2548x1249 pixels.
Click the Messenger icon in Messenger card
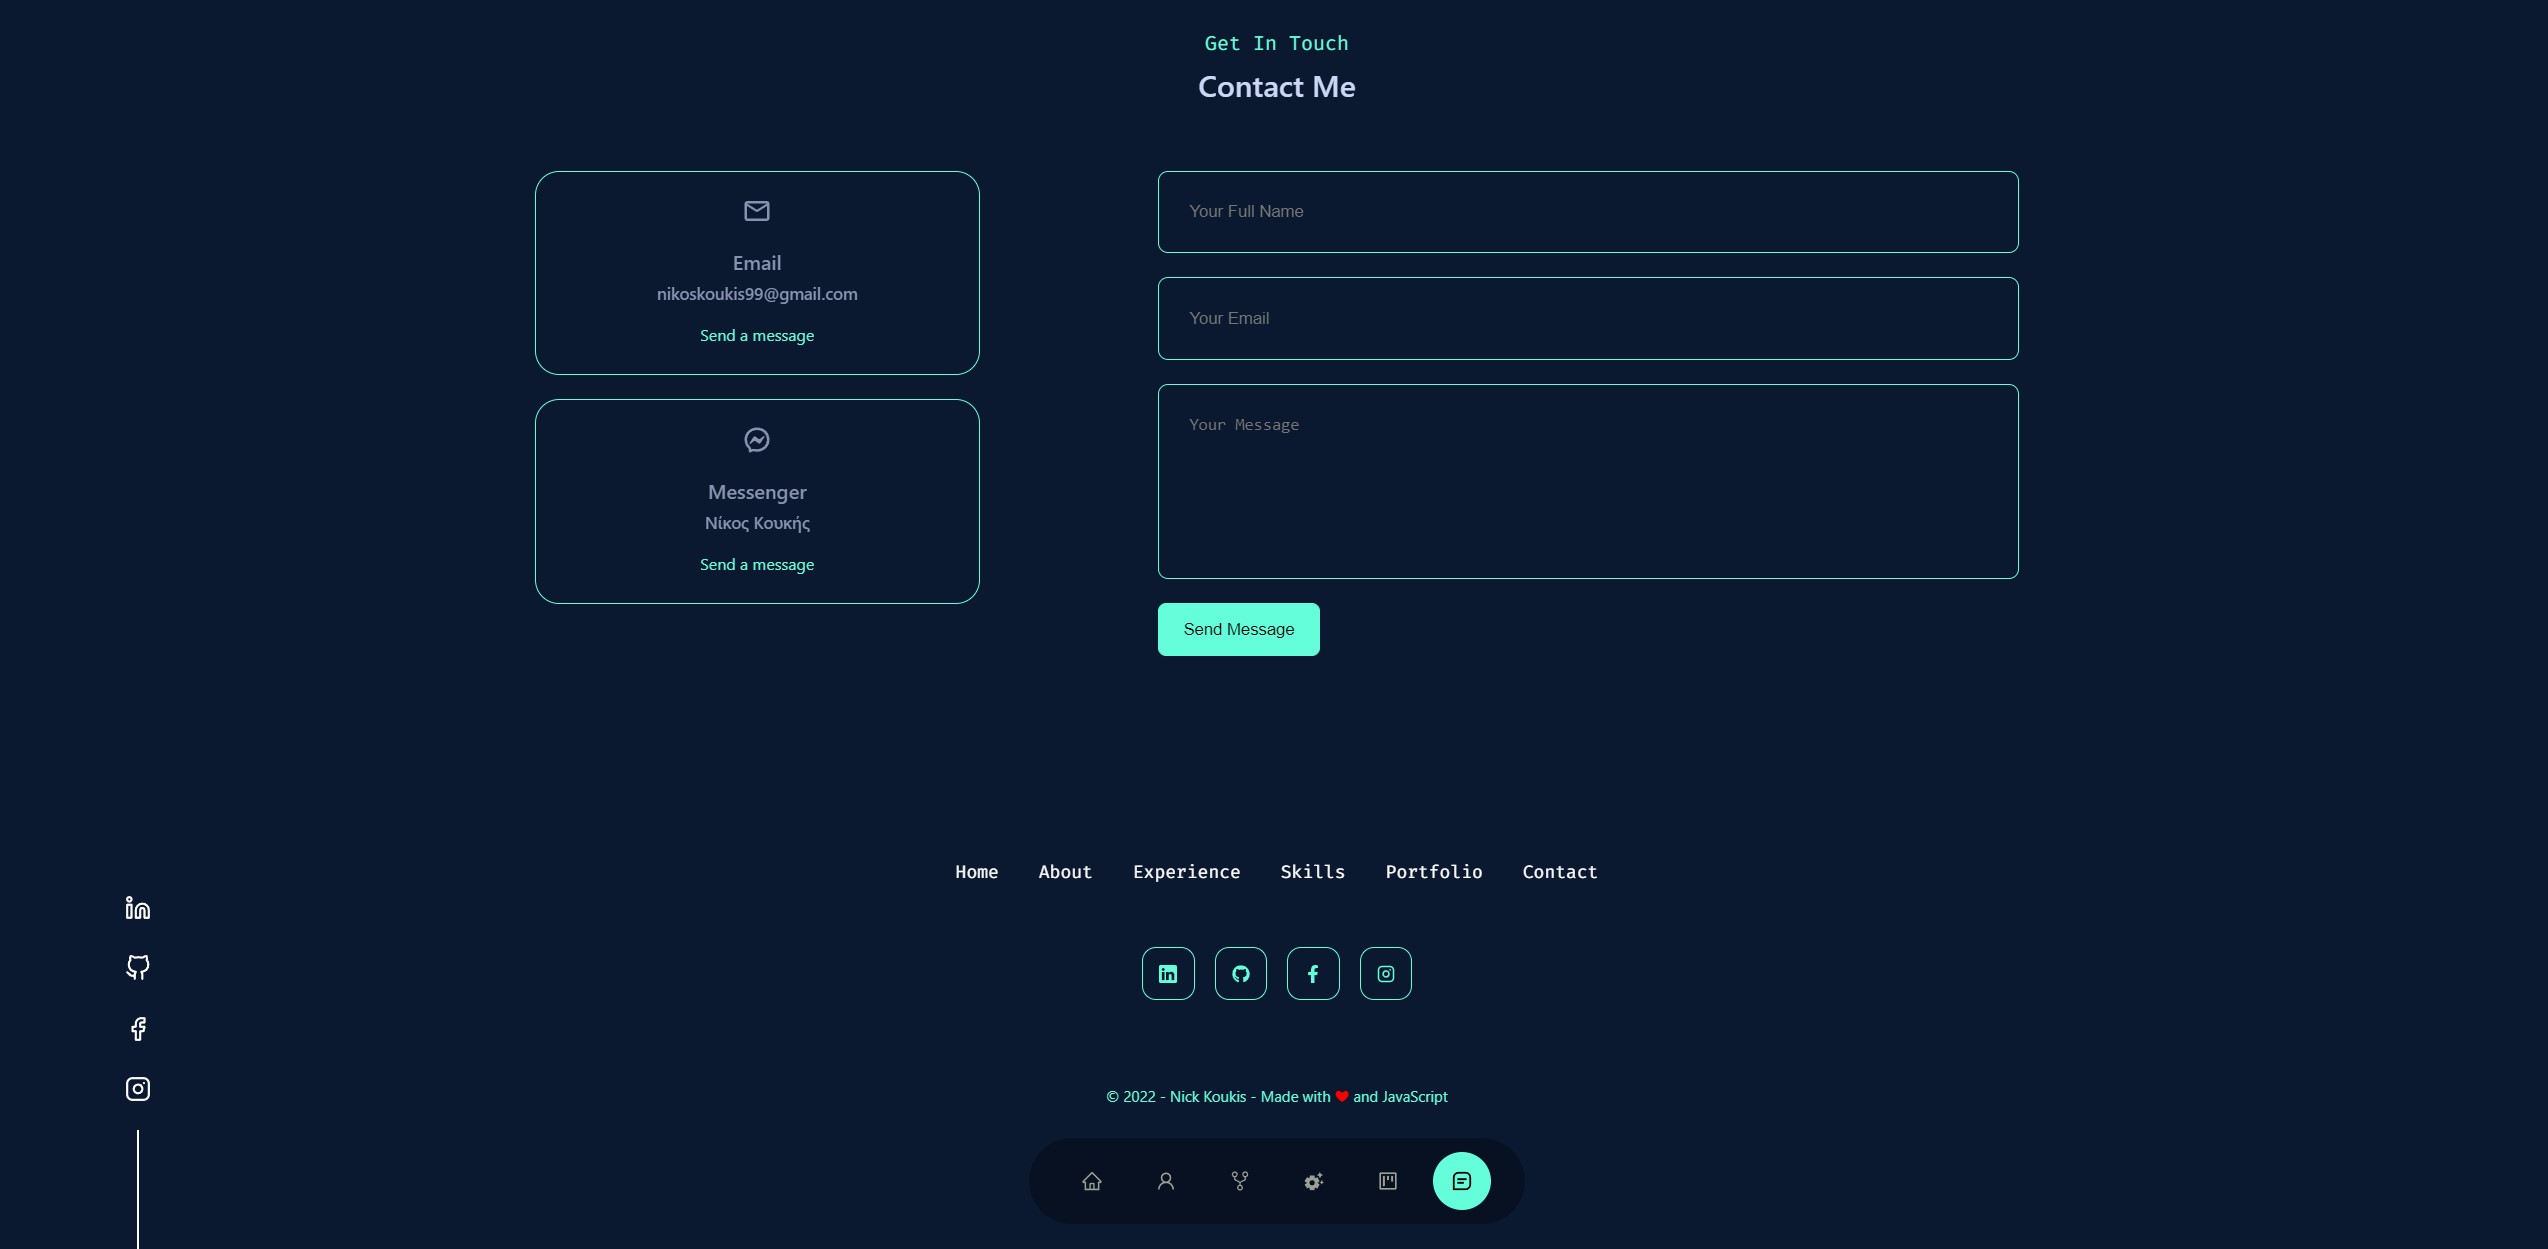757,440
